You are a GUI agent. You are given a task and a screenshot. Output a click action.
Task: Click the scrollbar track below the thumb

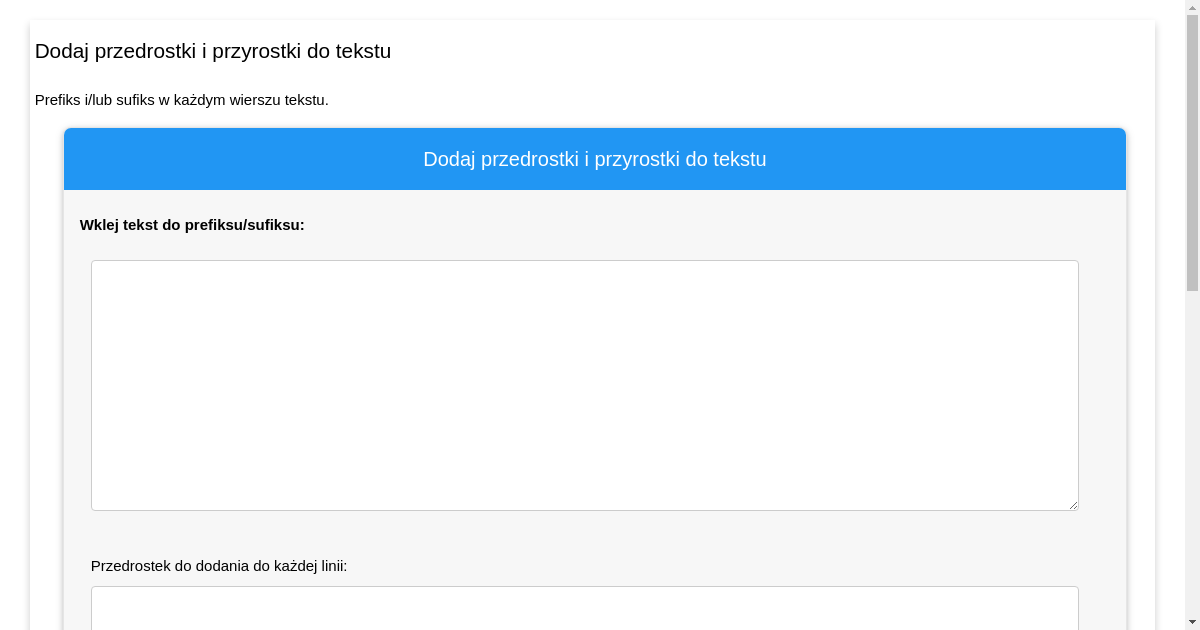click(x=1191, y=450)
